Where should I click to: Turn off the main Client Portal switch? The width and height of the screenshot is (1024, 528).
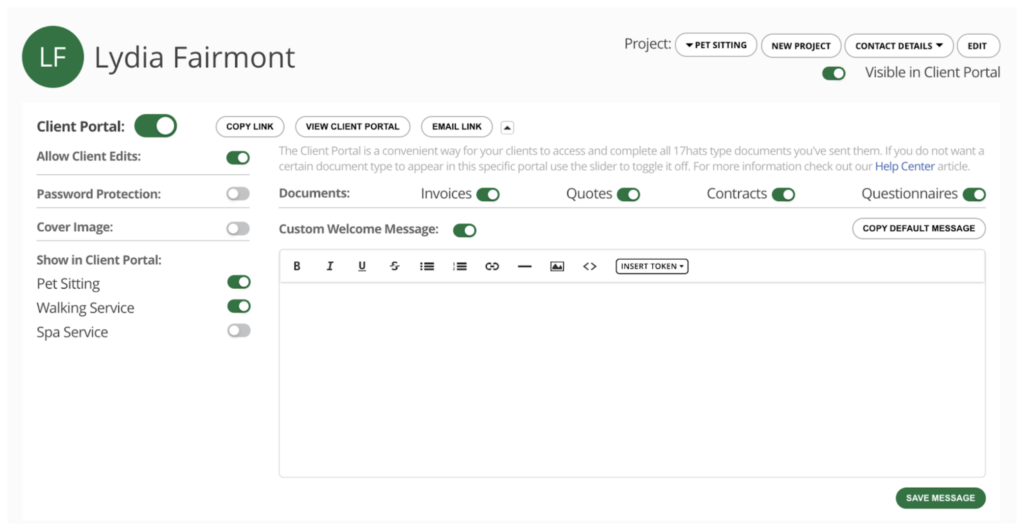click(x=155, y=125)
